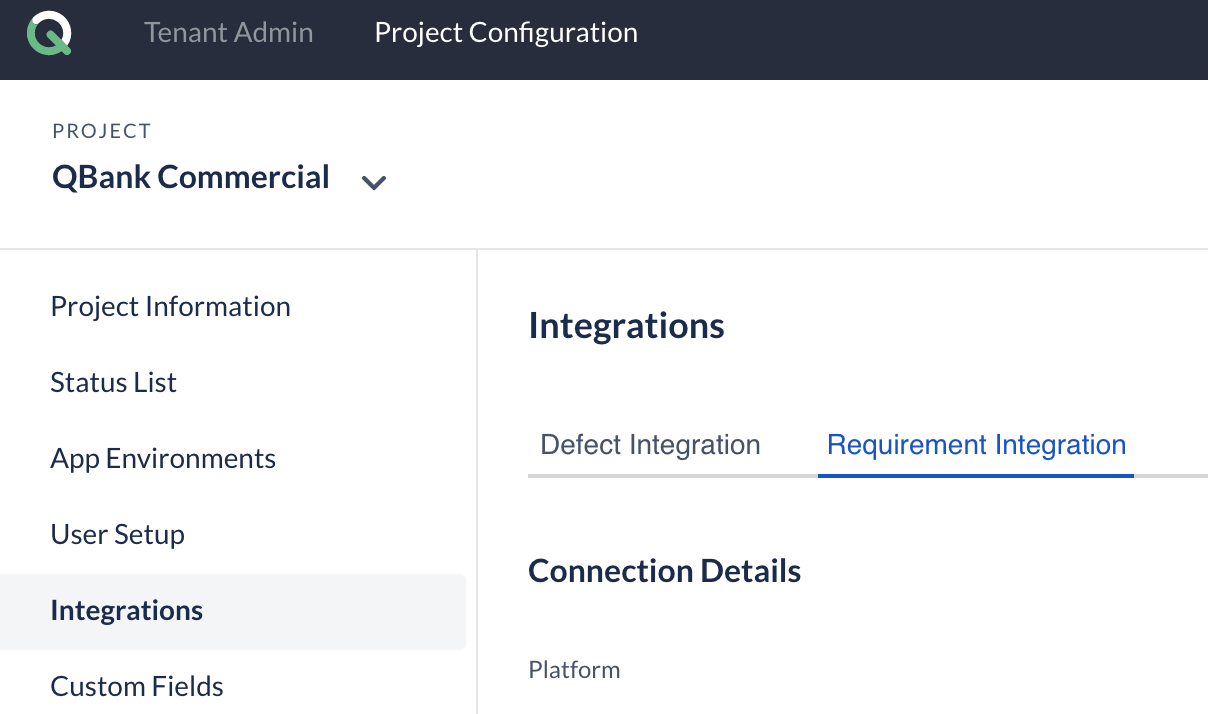Select the QBank Commercial project name

pyautogui.click(x=191, y=177)
